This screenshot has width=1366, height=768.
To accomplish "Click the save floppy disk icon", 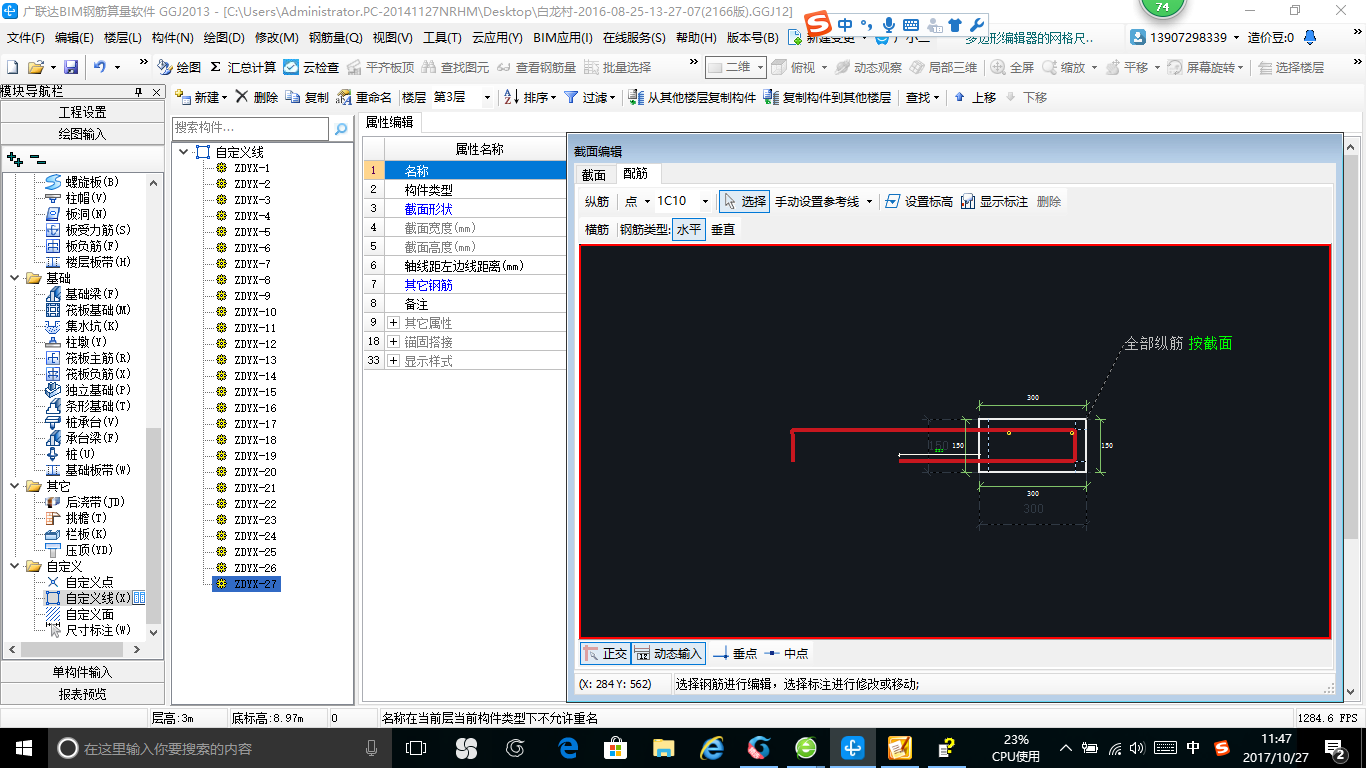I will click(71, 67).
